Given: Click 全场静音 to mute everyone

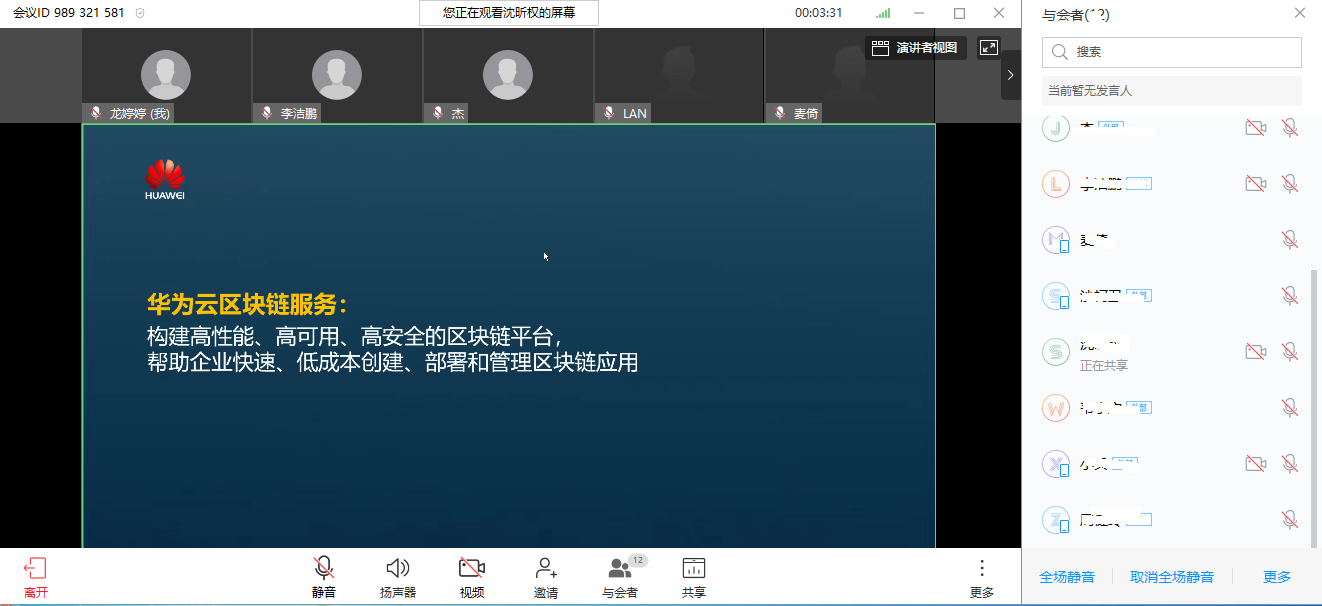Looking at the screenshot, I should [1067, 577].
